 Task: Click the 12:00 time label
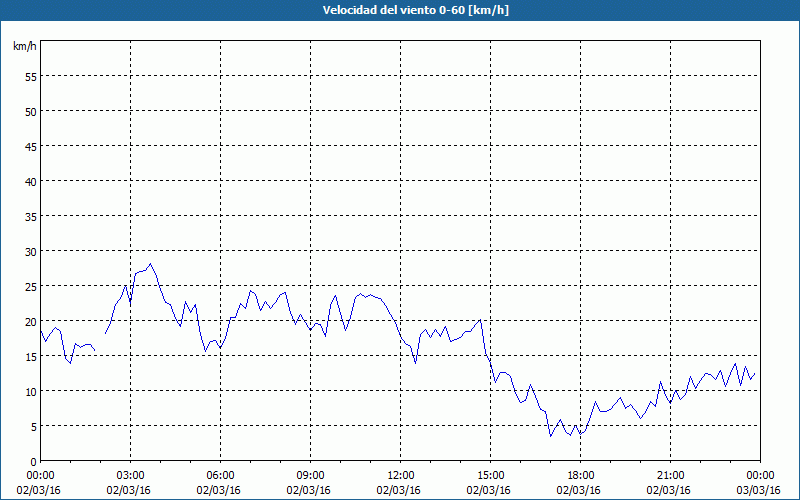401,476
